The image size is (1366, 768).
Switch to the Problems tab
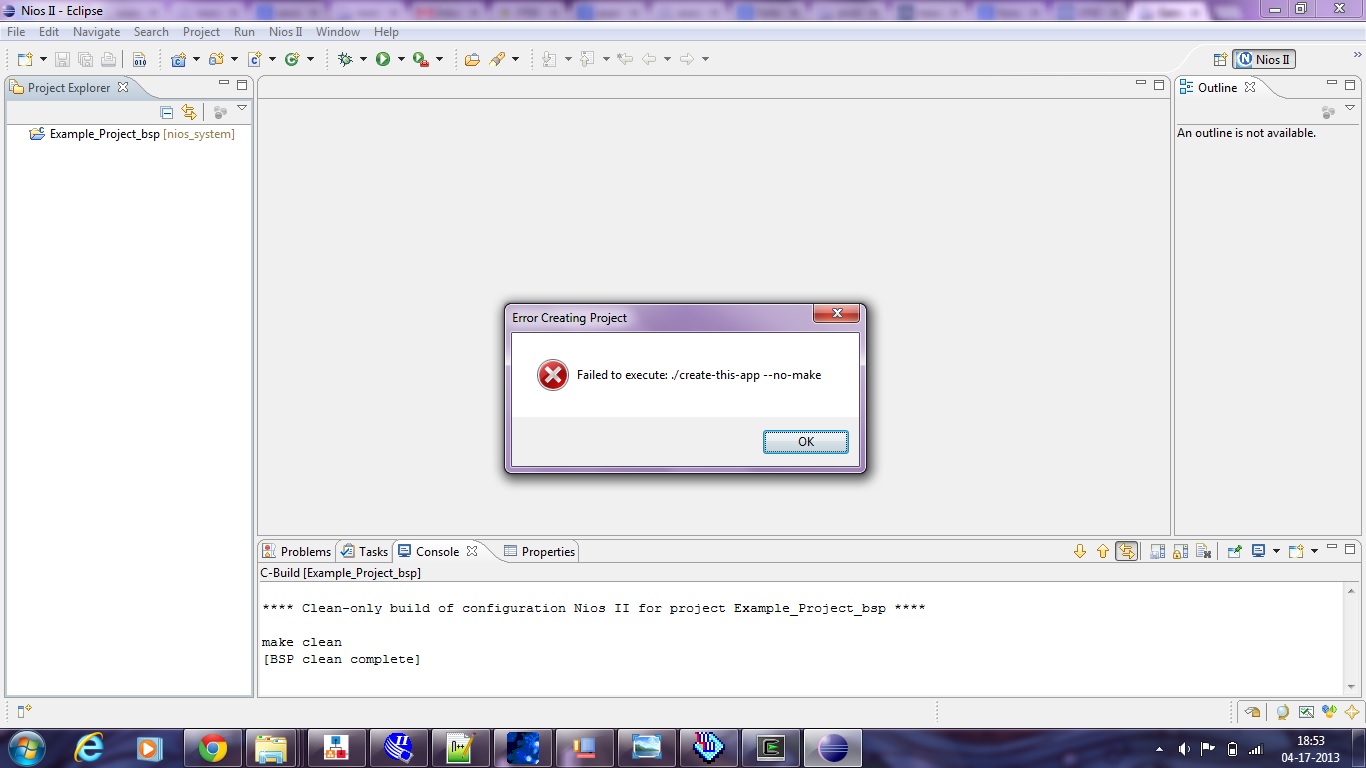pos(296,551)
